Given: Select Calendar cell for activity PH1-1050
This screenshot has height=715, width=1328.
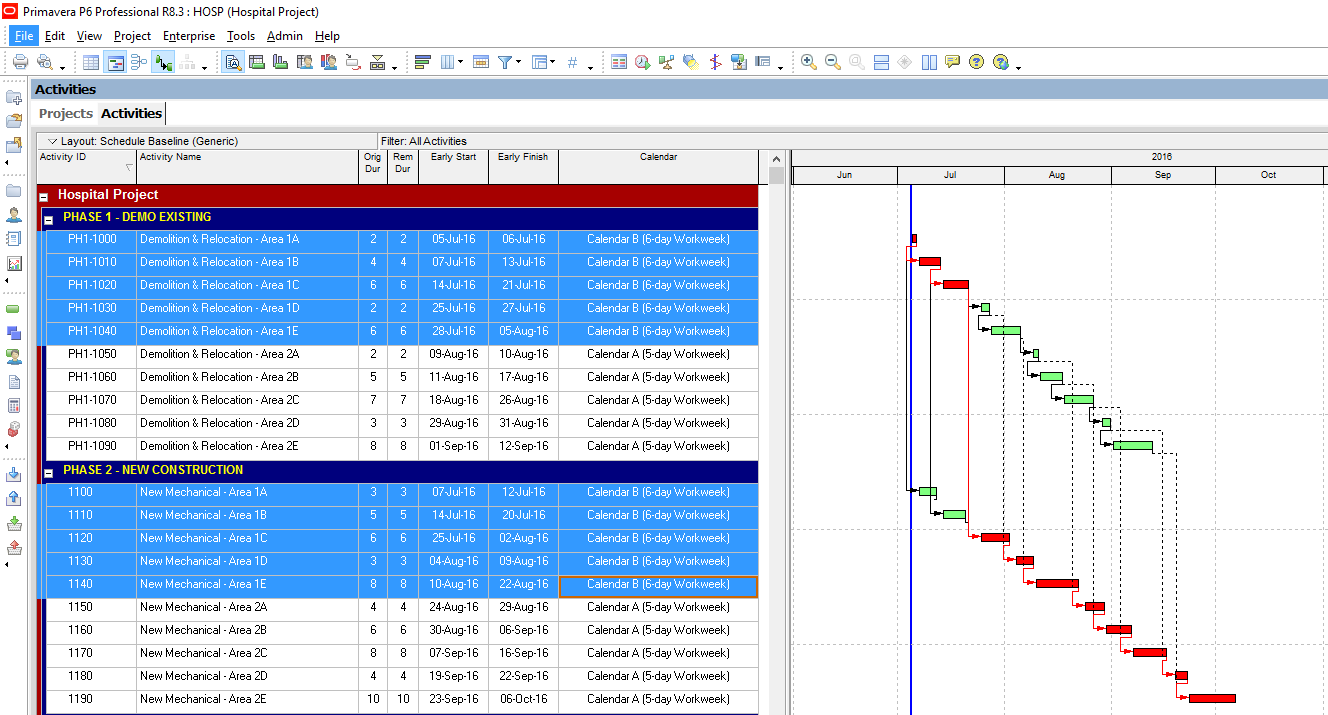Looking at the screenshot, I should 658,354.
